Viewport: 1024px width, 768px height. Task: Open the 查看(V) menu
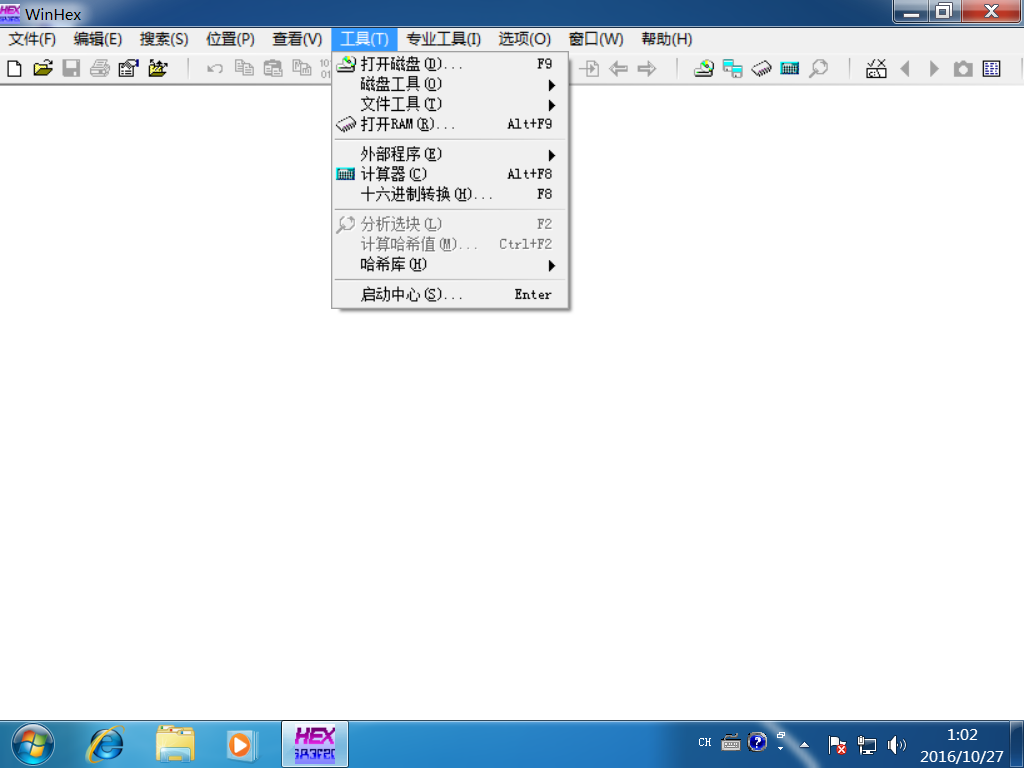297,39
